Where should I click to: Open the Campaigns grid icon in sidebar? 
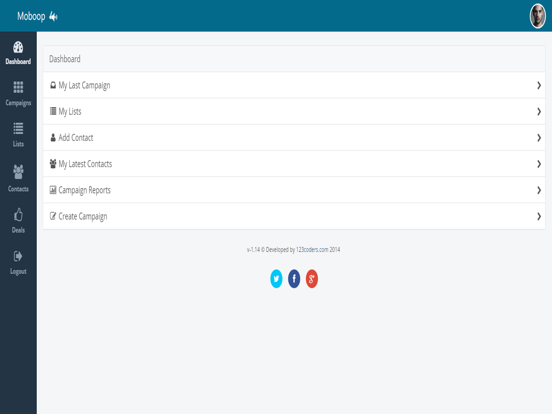click(x=18, y=87)
